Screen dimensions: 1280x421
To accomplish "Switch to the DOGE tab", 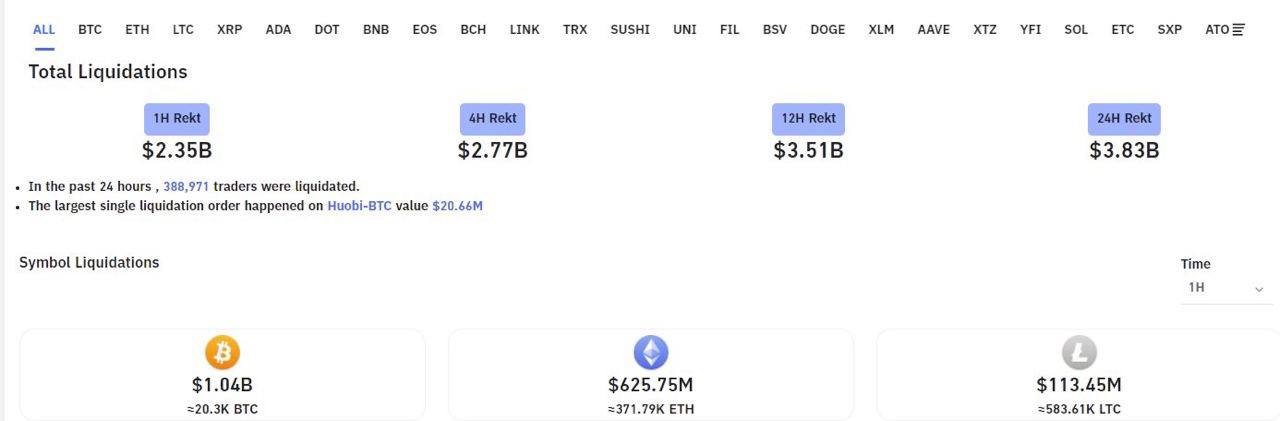I will [827, 30].
